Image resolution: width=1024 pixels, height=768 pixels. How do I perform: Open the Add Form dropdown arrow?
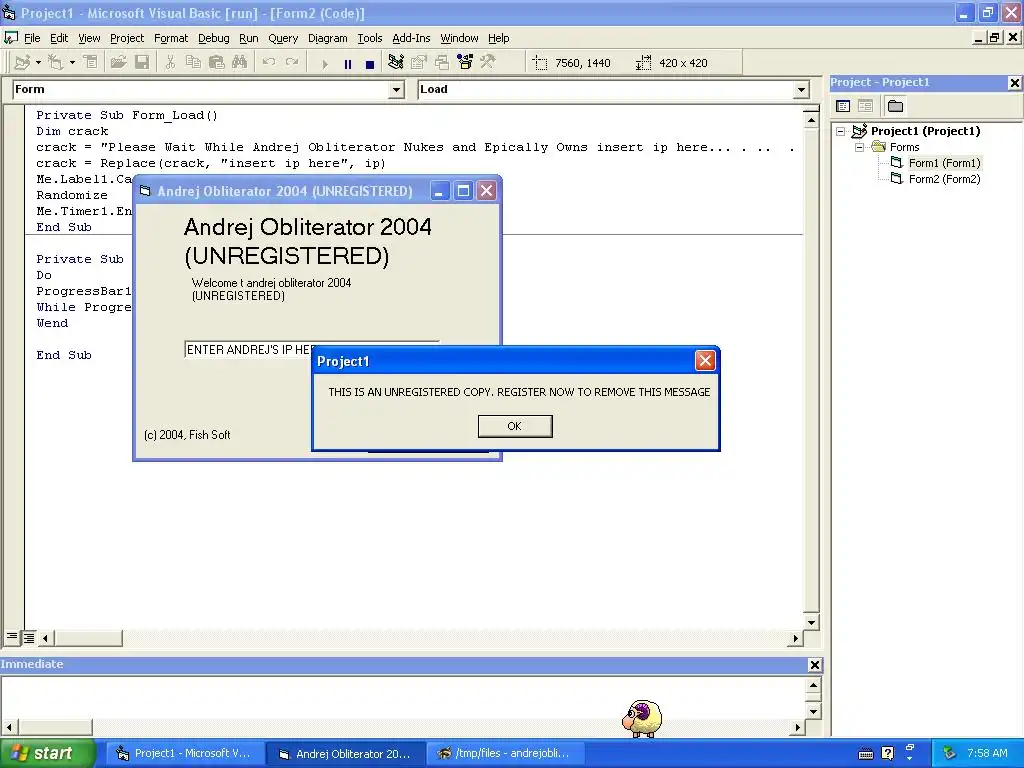click(72, 63)
